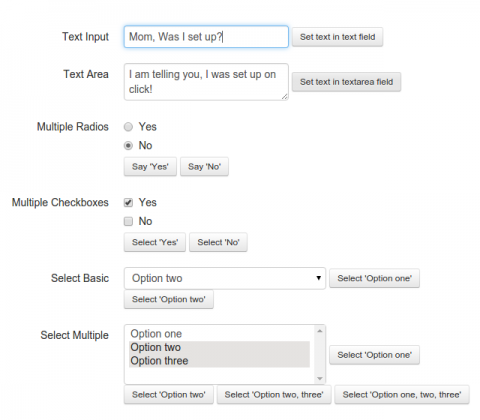This screenshot has height=420, width=480.
Task: Click the list's scroll down arrow
Action: click(x=320, y=378)
